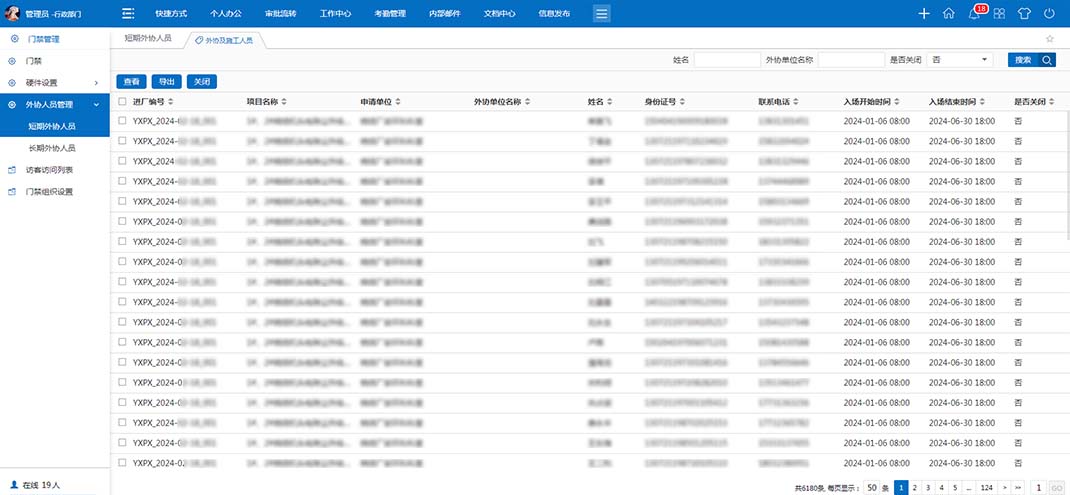Check the first row's checkbox
1070x495 pixels.
click(x=122, y=121)
